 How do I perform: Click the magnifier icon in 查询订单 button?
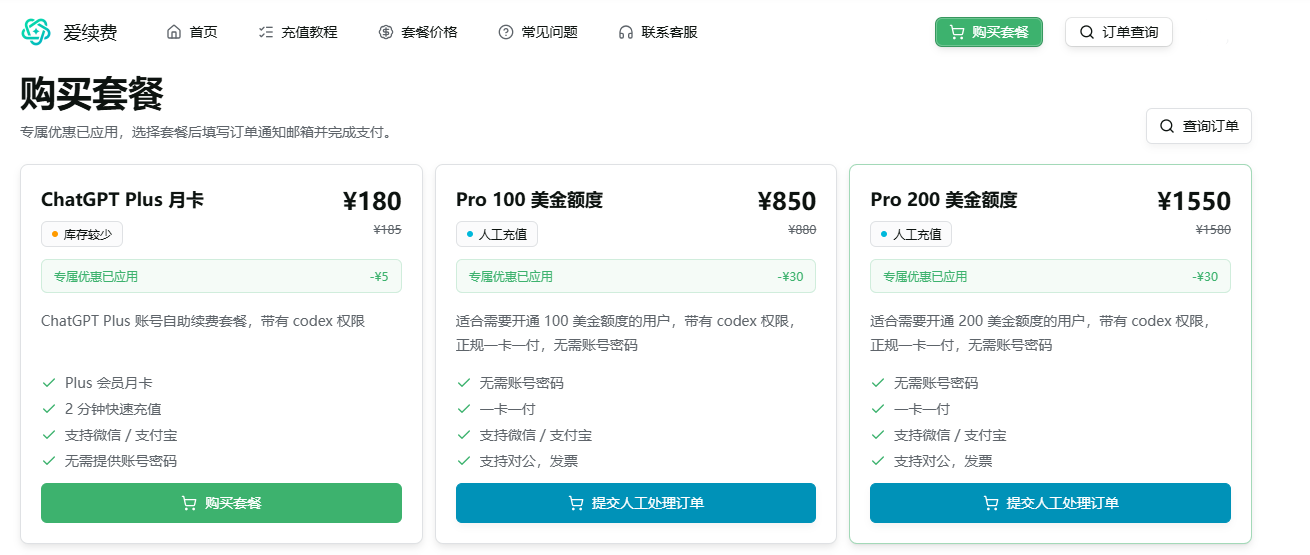1167,126
